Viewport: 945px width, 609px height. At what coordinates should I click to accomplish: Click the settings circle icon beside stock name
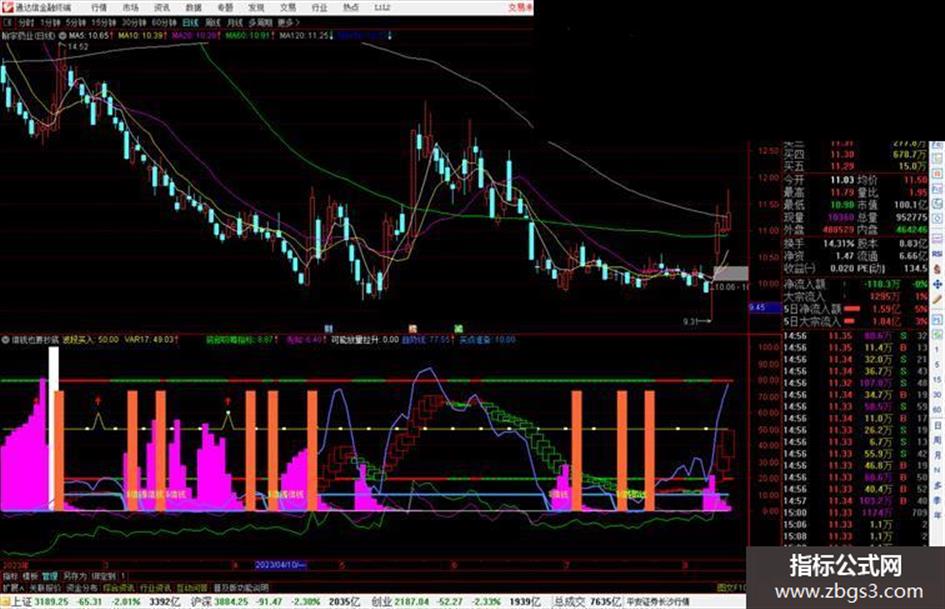click(x=62, y=36)
